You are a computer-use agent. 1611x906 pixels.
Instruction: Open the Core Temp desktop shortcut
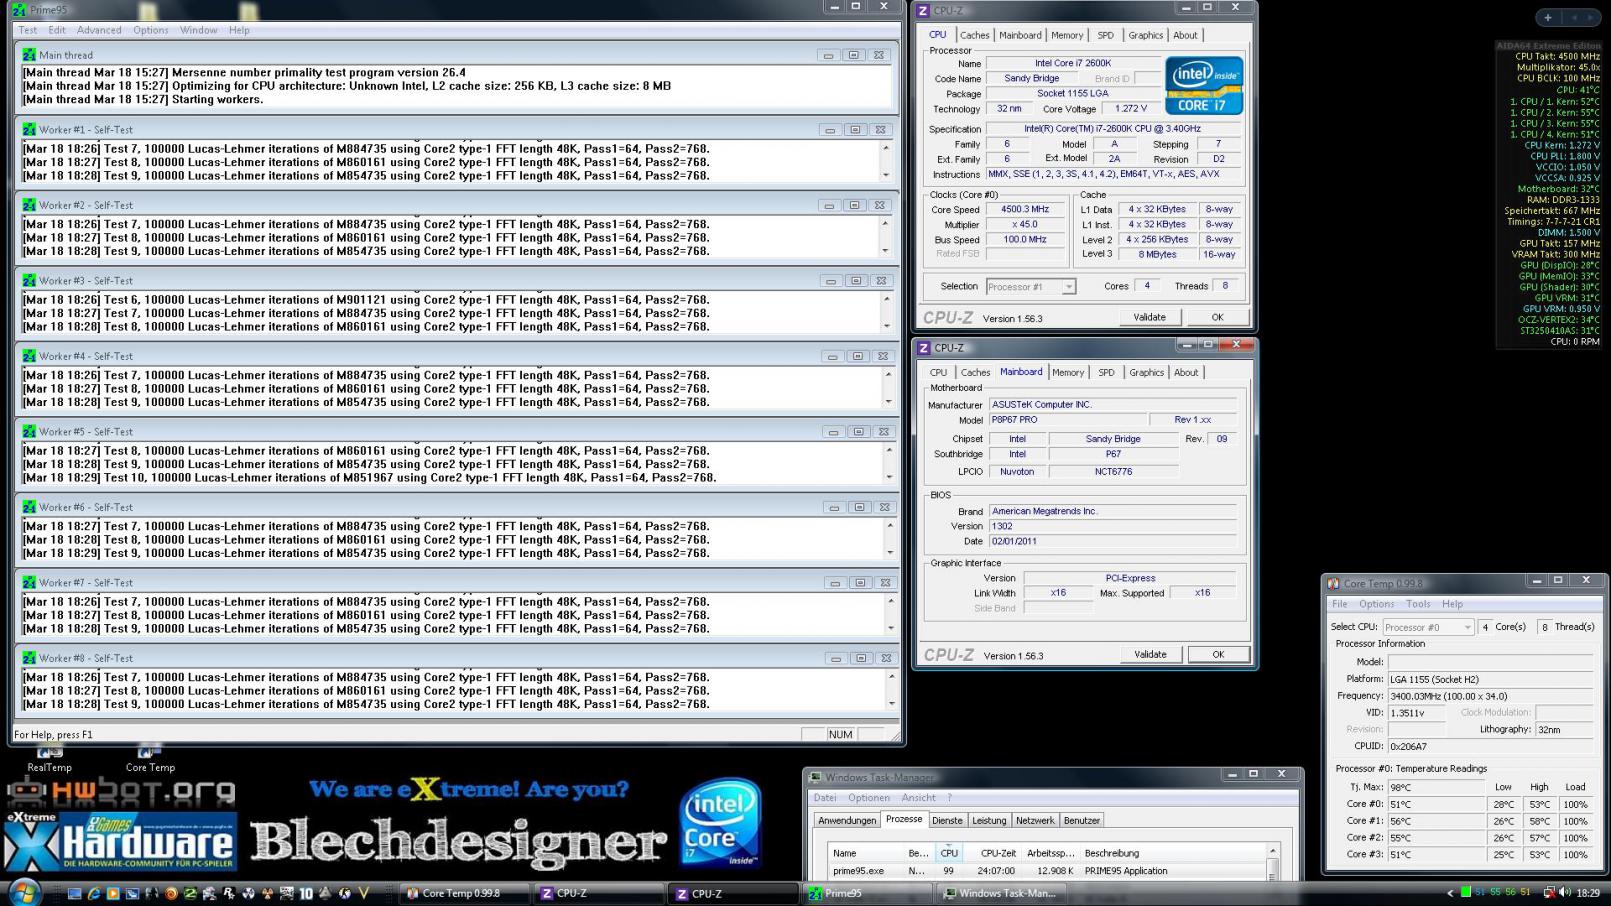coord(150,759)
